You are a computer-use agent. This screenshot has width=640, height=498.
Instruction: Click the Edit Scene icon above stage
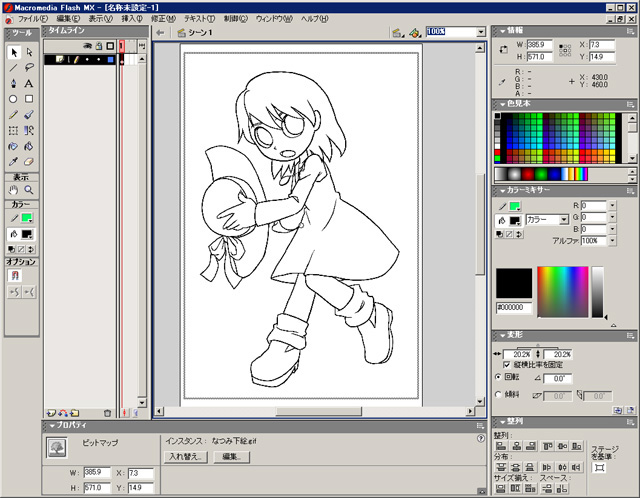click(397, 33)
